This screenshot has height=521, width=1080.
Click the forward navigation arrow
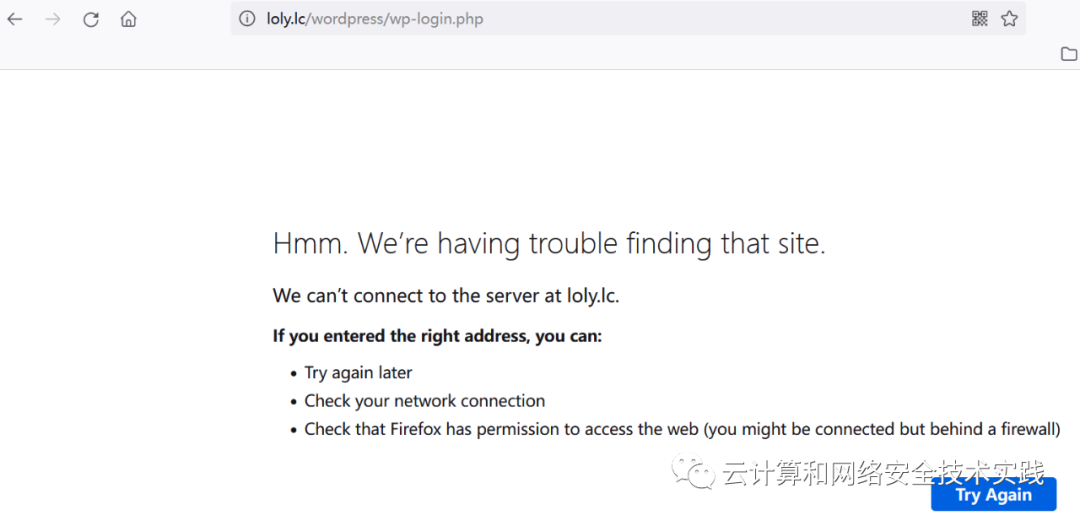coord(52,19)
